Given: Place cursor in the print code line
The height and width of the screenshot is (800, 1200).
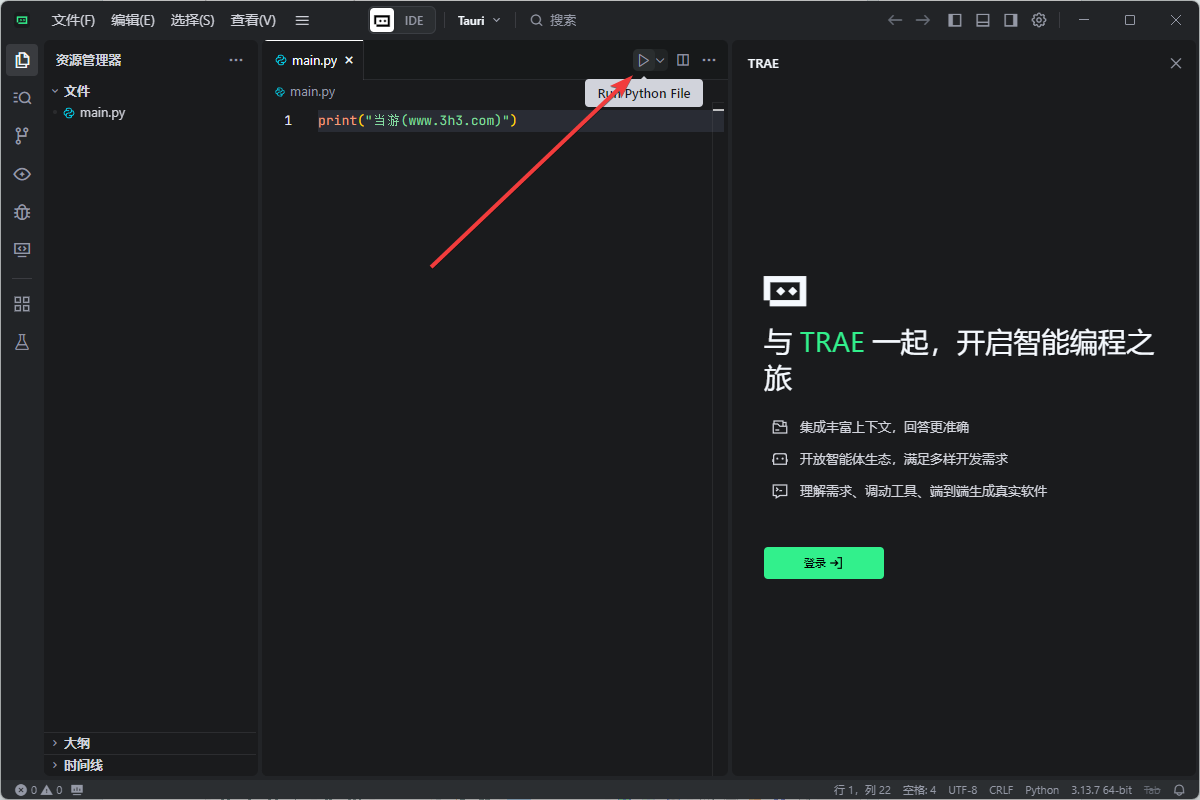Looking at the screenshot, I should (x=417, y=121).
